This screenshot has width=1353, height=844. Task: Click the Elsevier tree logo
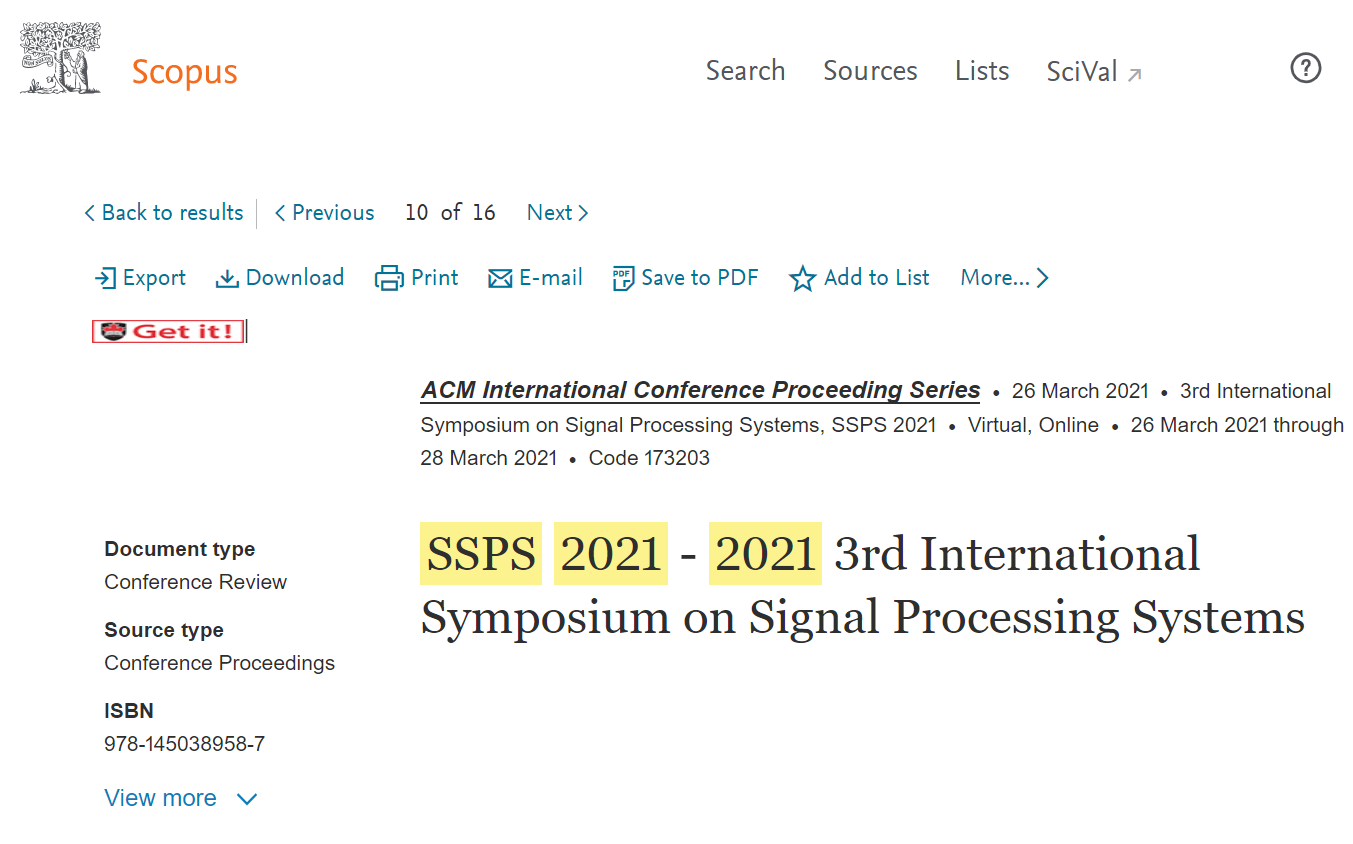coord(60,58)
